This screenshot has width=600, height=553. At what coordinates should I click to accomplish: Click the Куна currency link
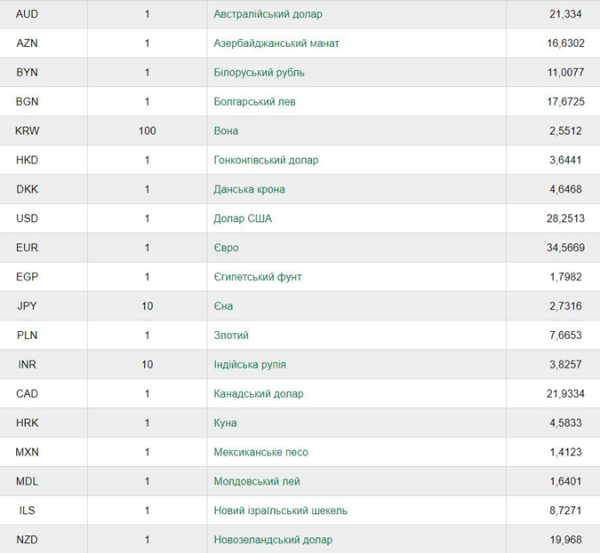(225, 423)
